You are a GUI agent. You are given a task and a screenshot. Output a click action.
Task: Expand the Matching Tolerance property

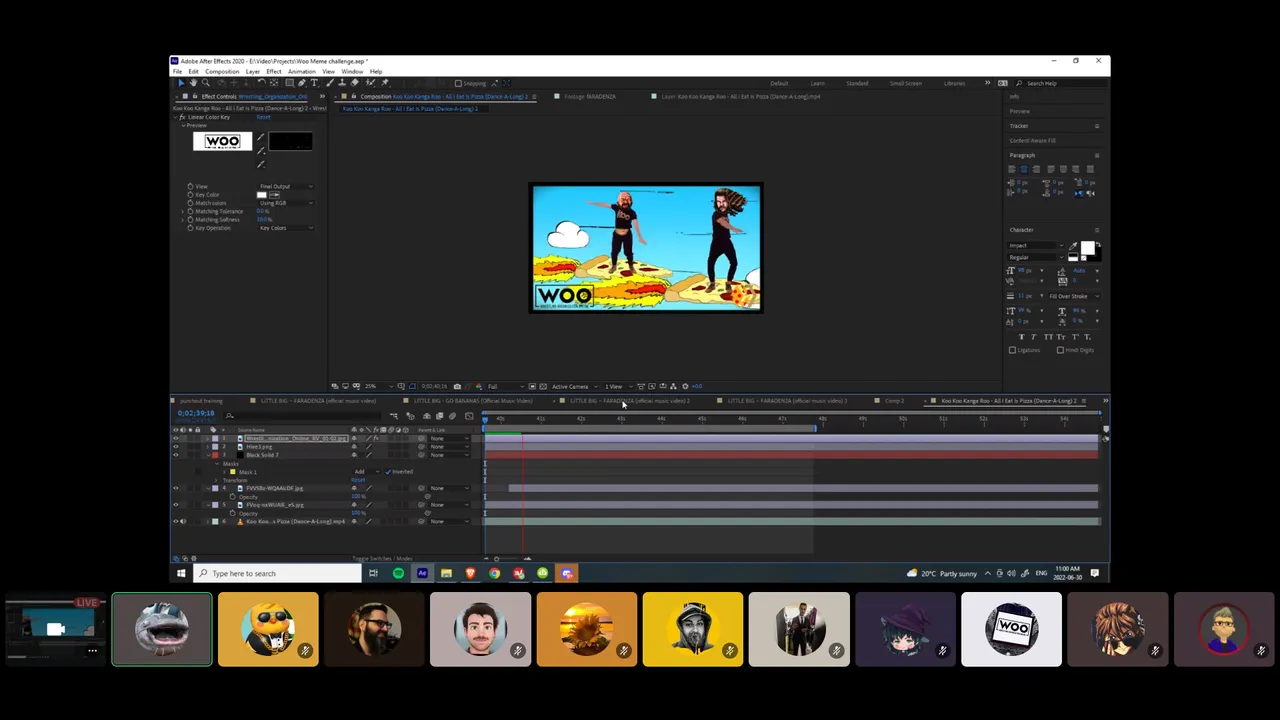click(x=182, y=211)
